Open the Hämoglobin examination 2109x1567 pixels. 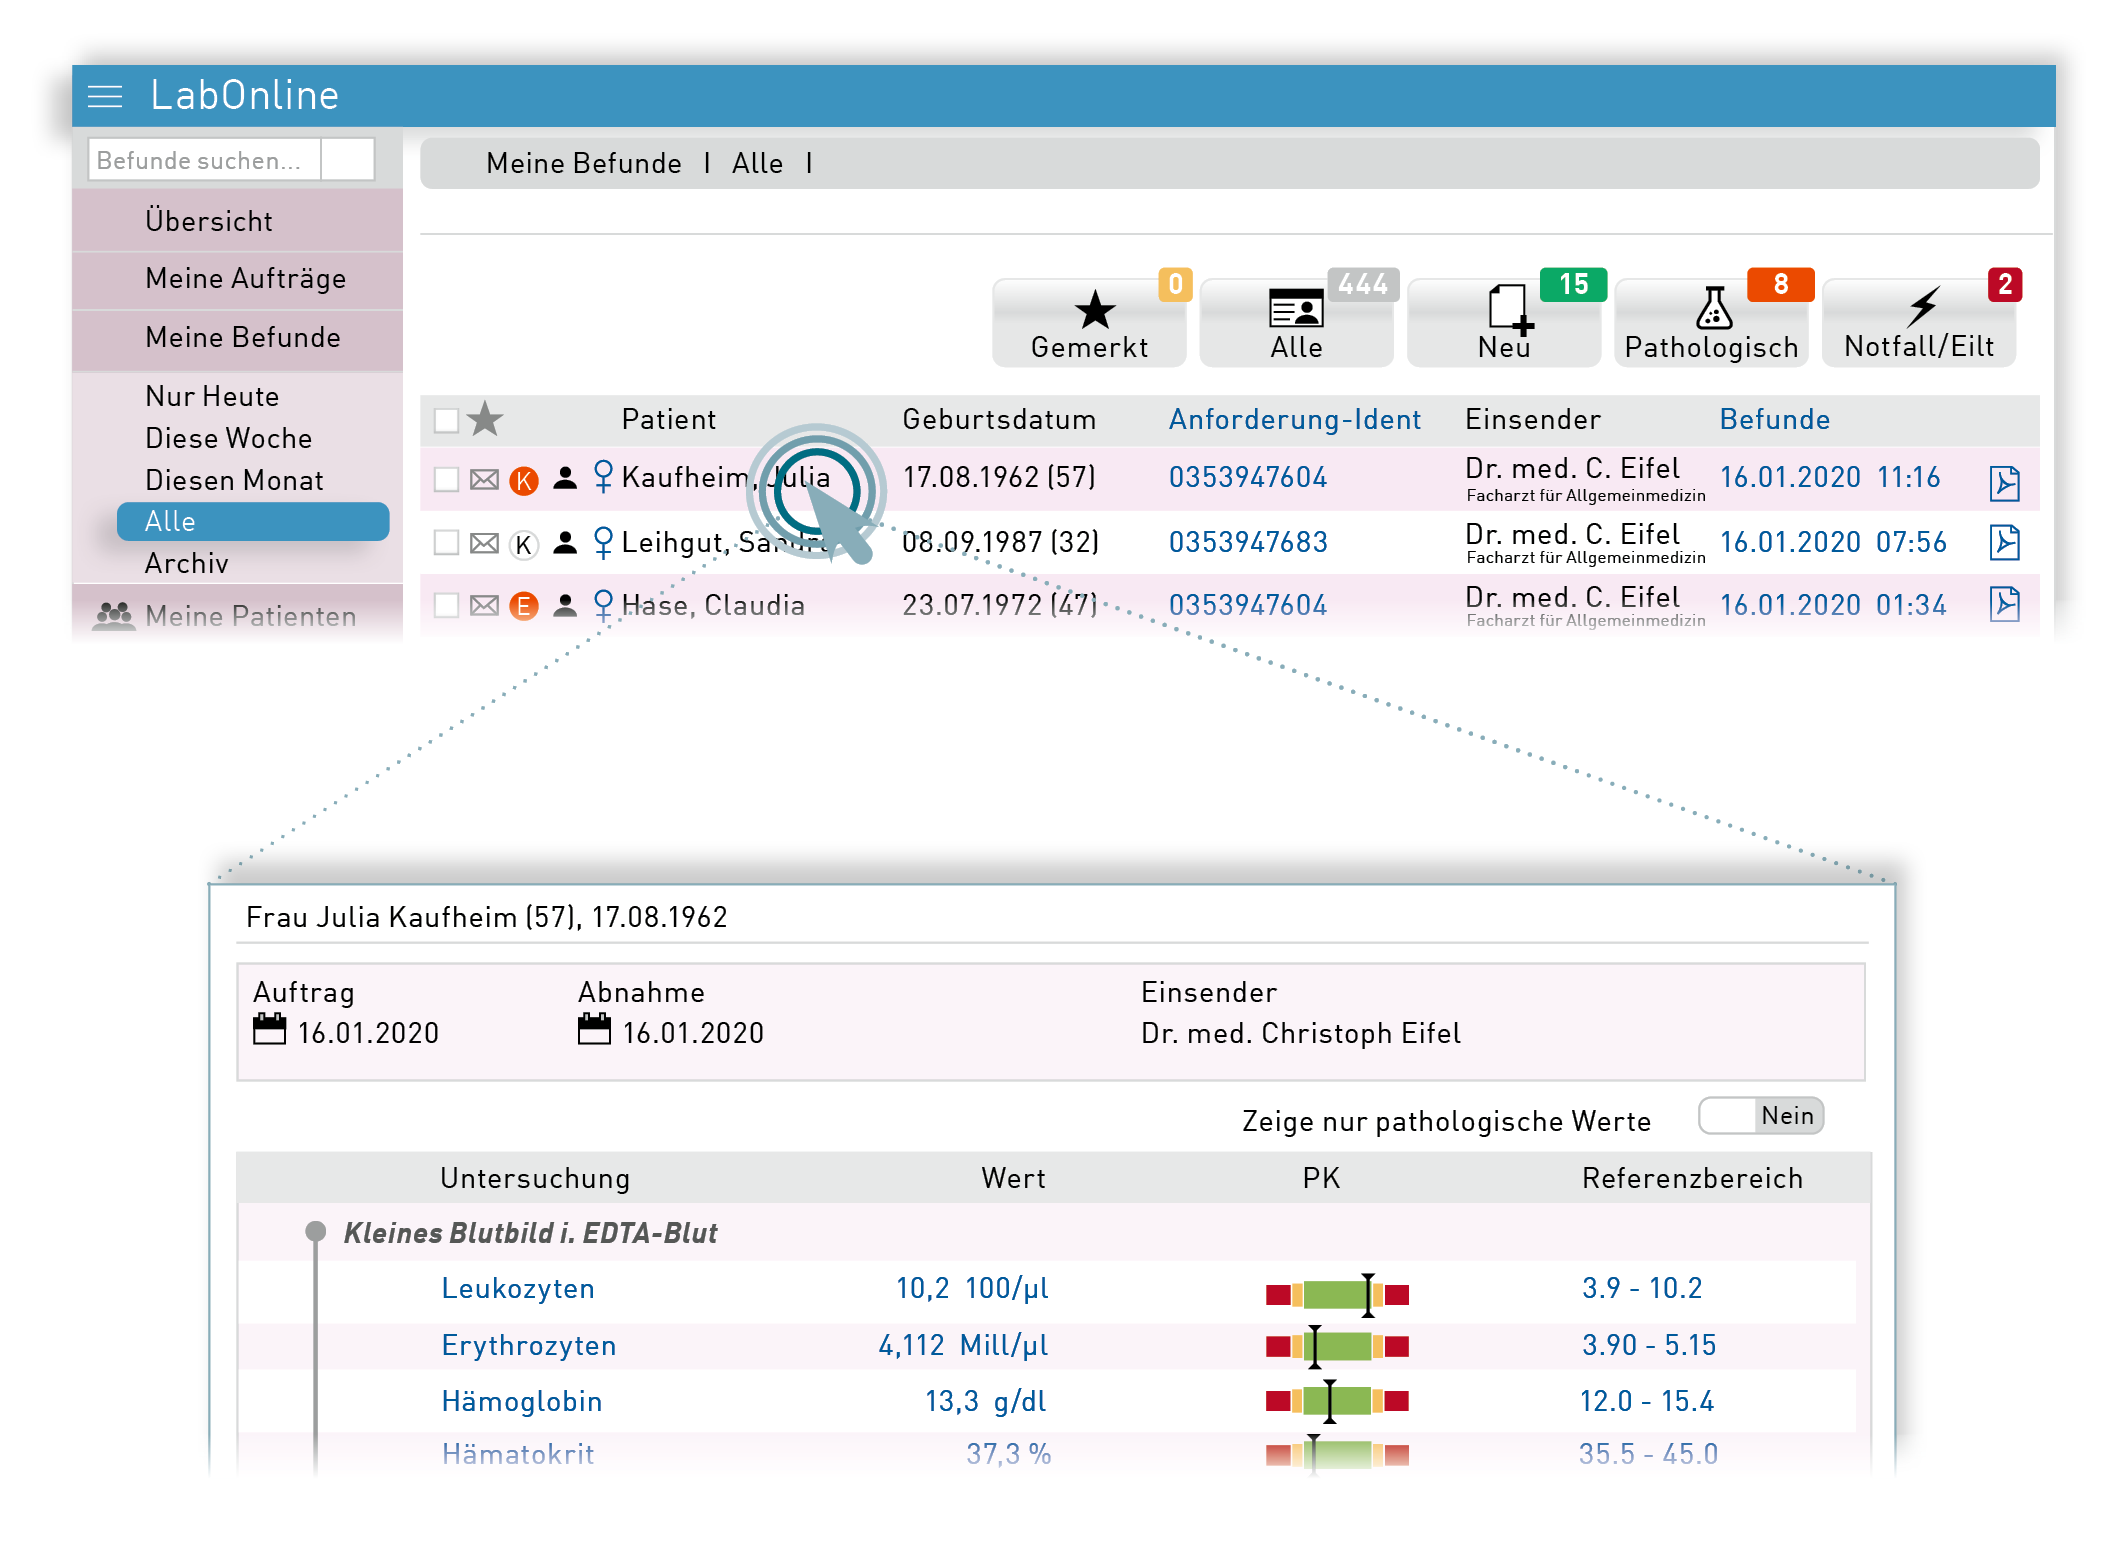click(522, 1401)
